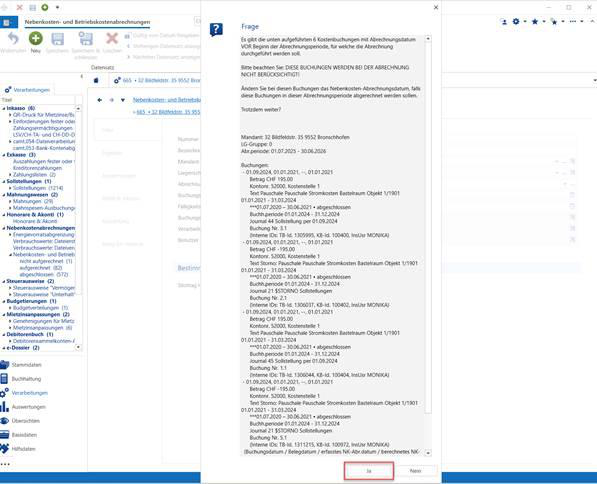Open Kreditorenzahlungen tree entry

point(37,168)
